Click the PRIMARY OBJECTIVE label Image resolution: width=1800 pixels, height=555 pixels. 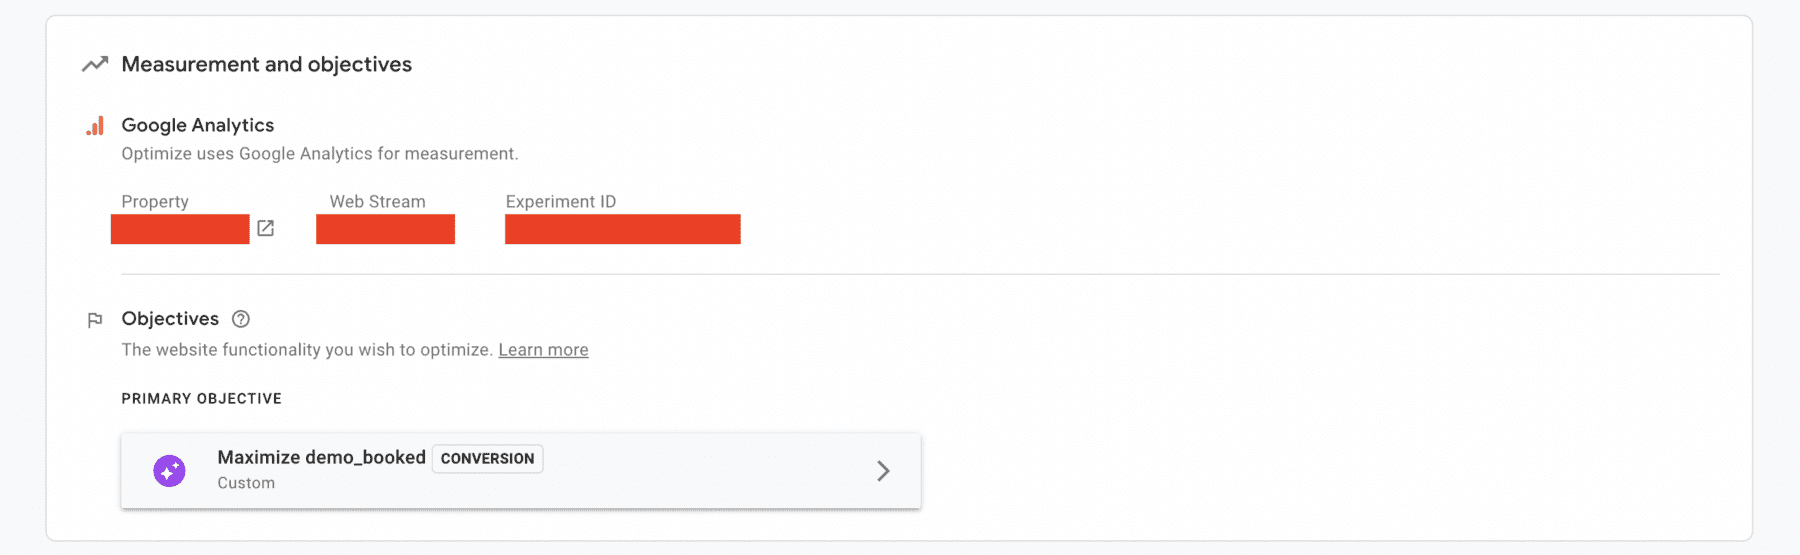(201, 398)
